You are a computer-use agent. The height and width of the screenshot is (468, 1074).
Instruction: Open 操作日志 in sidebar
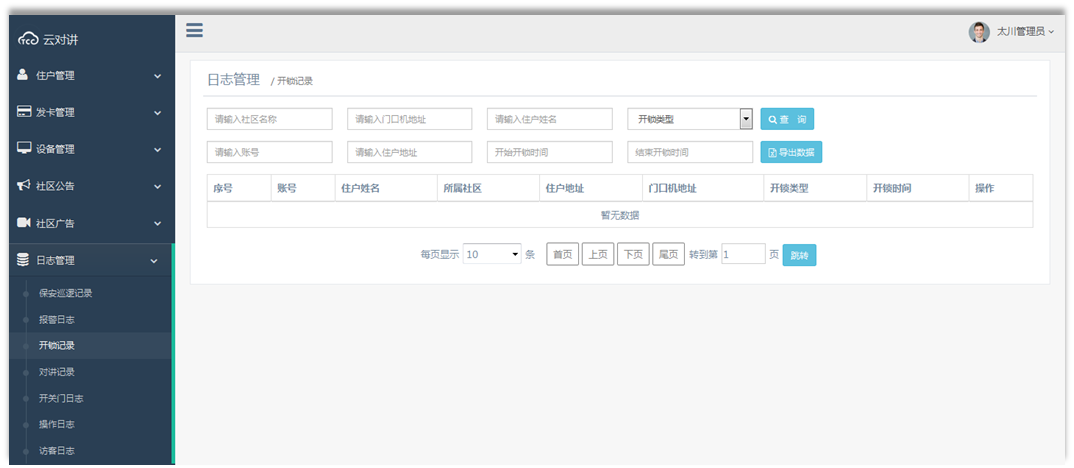[x=57, y=424]
